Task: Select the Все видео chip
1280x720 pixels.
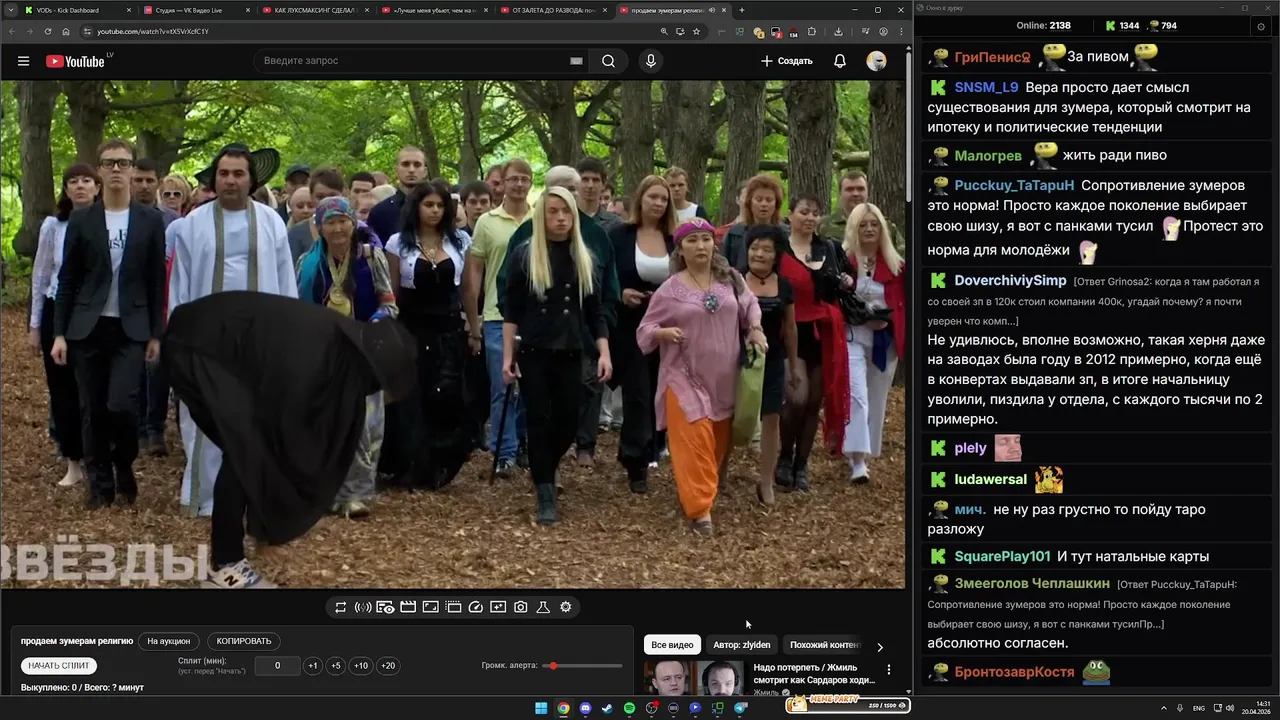Action: pos(672,645)
